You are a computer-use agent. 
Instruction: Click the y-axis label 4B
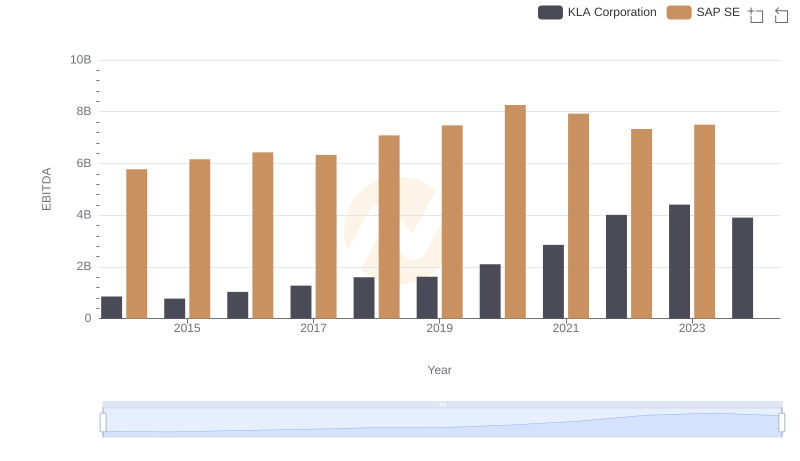pyautogui.click(x=84, y=215)
